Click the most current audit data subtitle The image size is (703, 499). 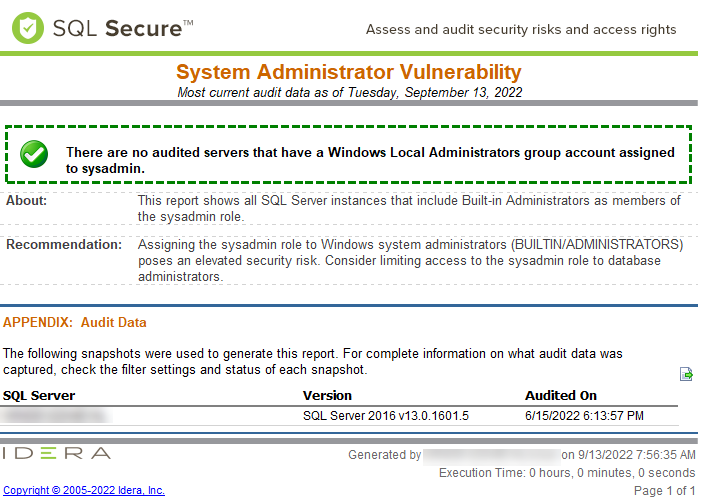point(349,92)
